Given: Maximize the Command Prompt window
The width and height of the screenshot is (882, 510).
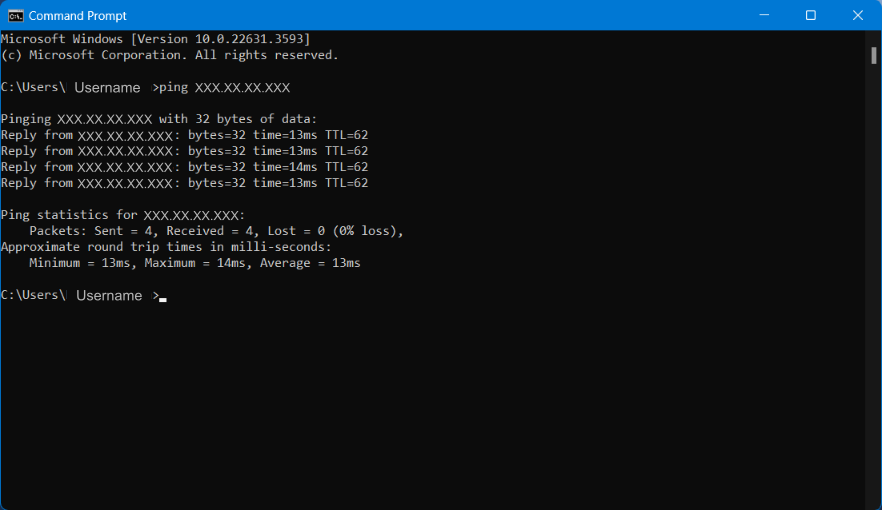Looking at the screenshot, I should (811, 15).
